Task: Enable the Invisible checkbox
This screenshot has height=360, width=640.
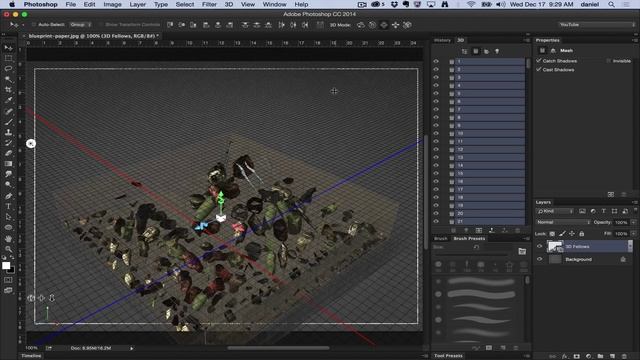Action: [609, 61]
